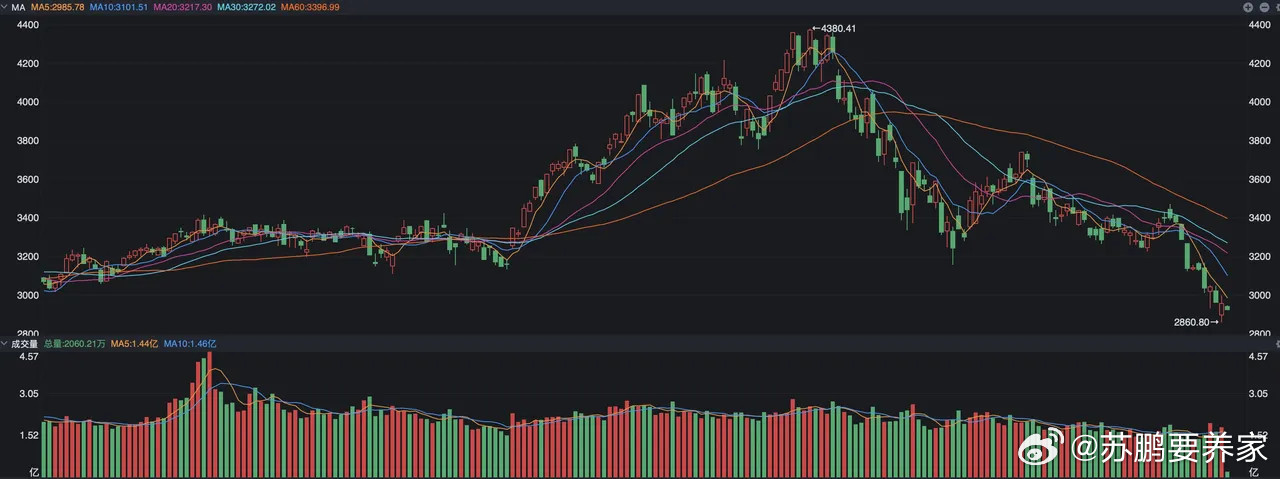Open the MA indicator label
Screen dimensions: 1280x479
(18, 7)
